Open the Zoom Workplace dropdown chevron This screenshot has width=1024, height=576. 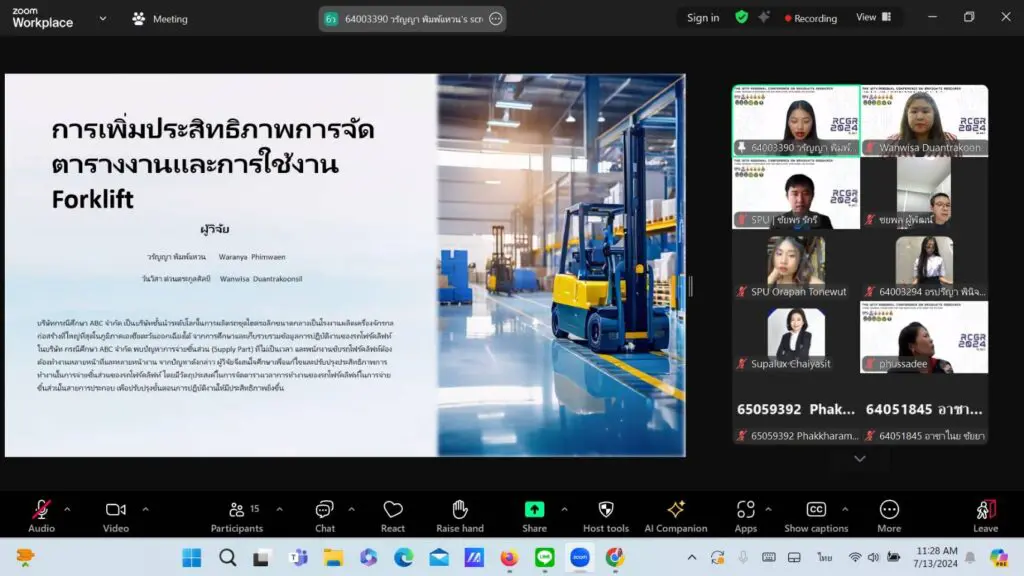pyautogui.click(x=103, y=19)
